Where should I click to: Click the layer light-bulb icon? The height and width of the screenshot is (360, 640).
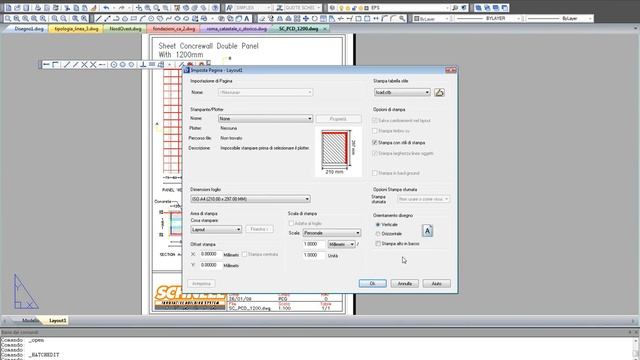point(341,8)
